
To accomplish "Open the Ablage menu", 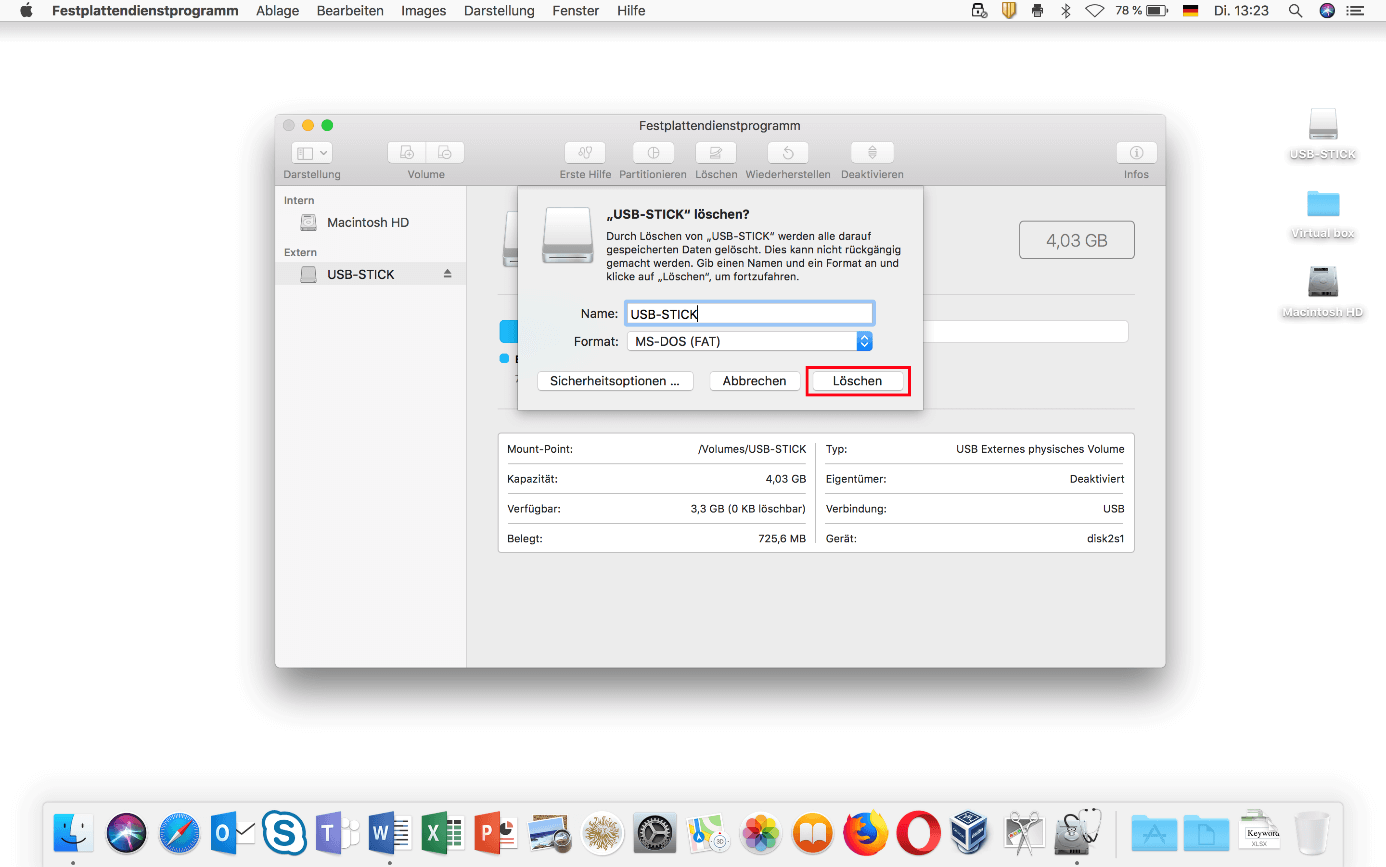I will pos(277,11).
